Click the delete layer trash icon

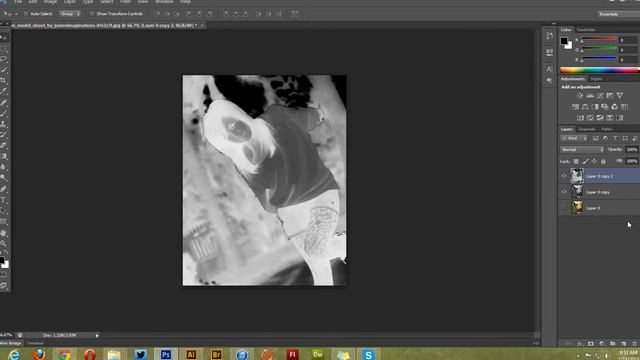(634, 344)
